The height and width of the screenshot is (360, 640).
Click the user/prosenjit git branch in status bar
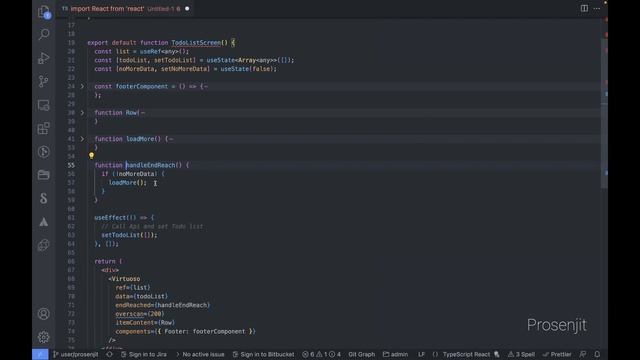(76, 354)
